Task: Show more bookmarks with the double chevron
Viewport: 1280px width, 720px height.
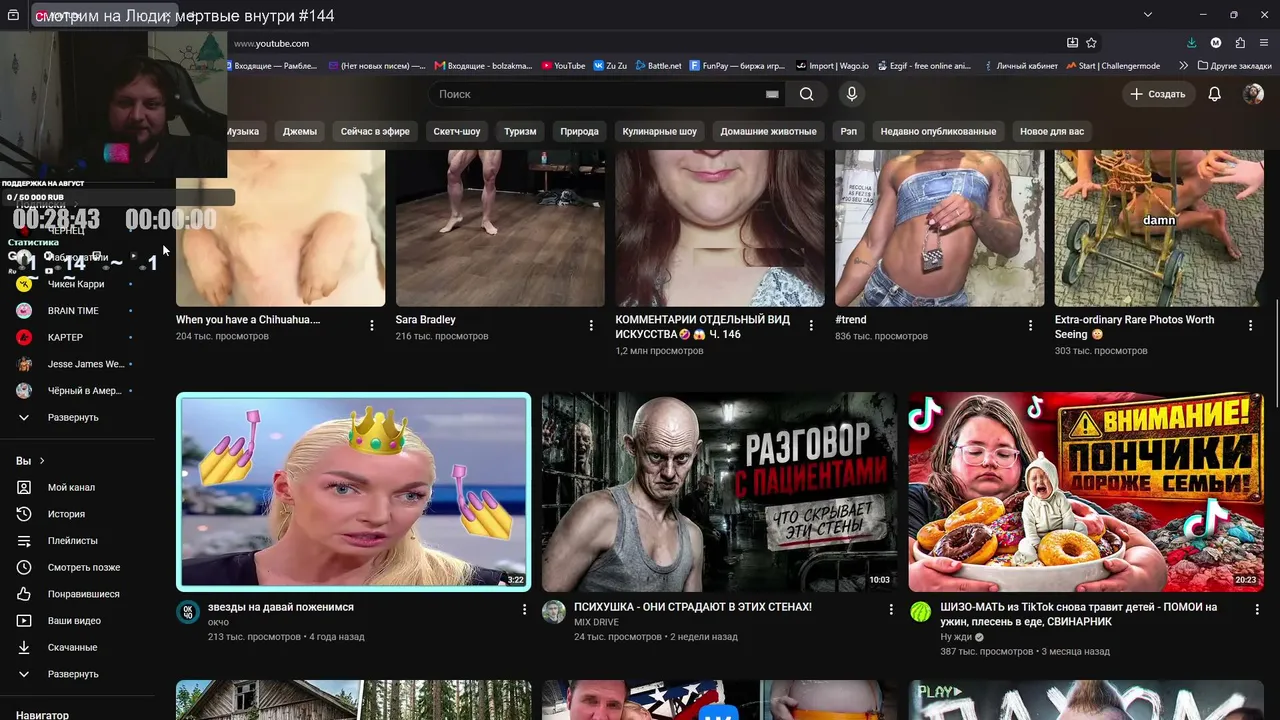Action: click(x=1184, y=66)
